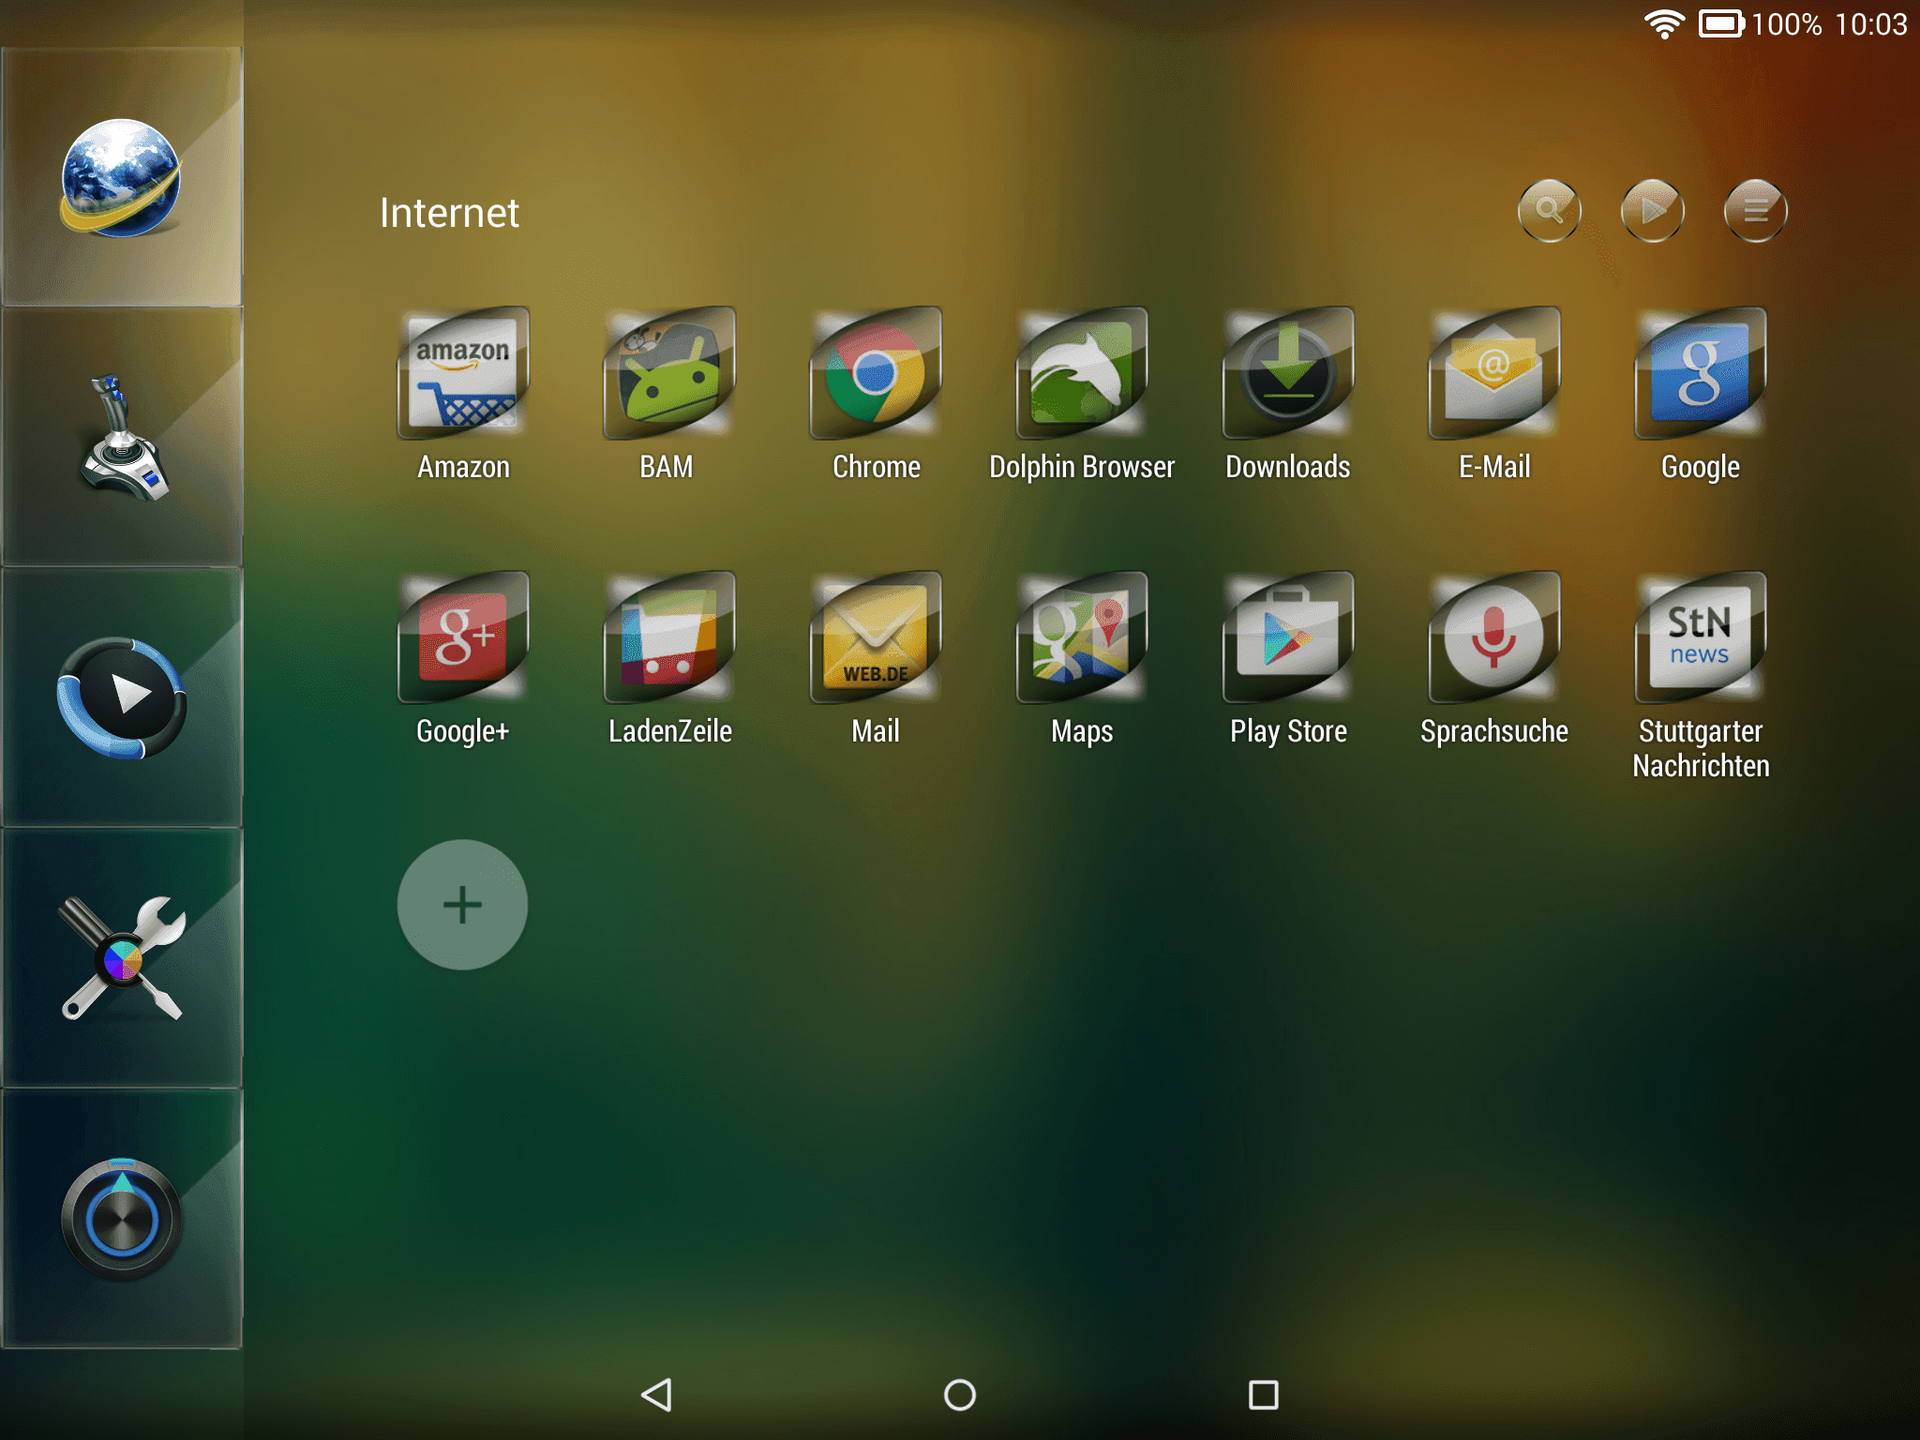Tap the battery status icon

(1721, 23)
